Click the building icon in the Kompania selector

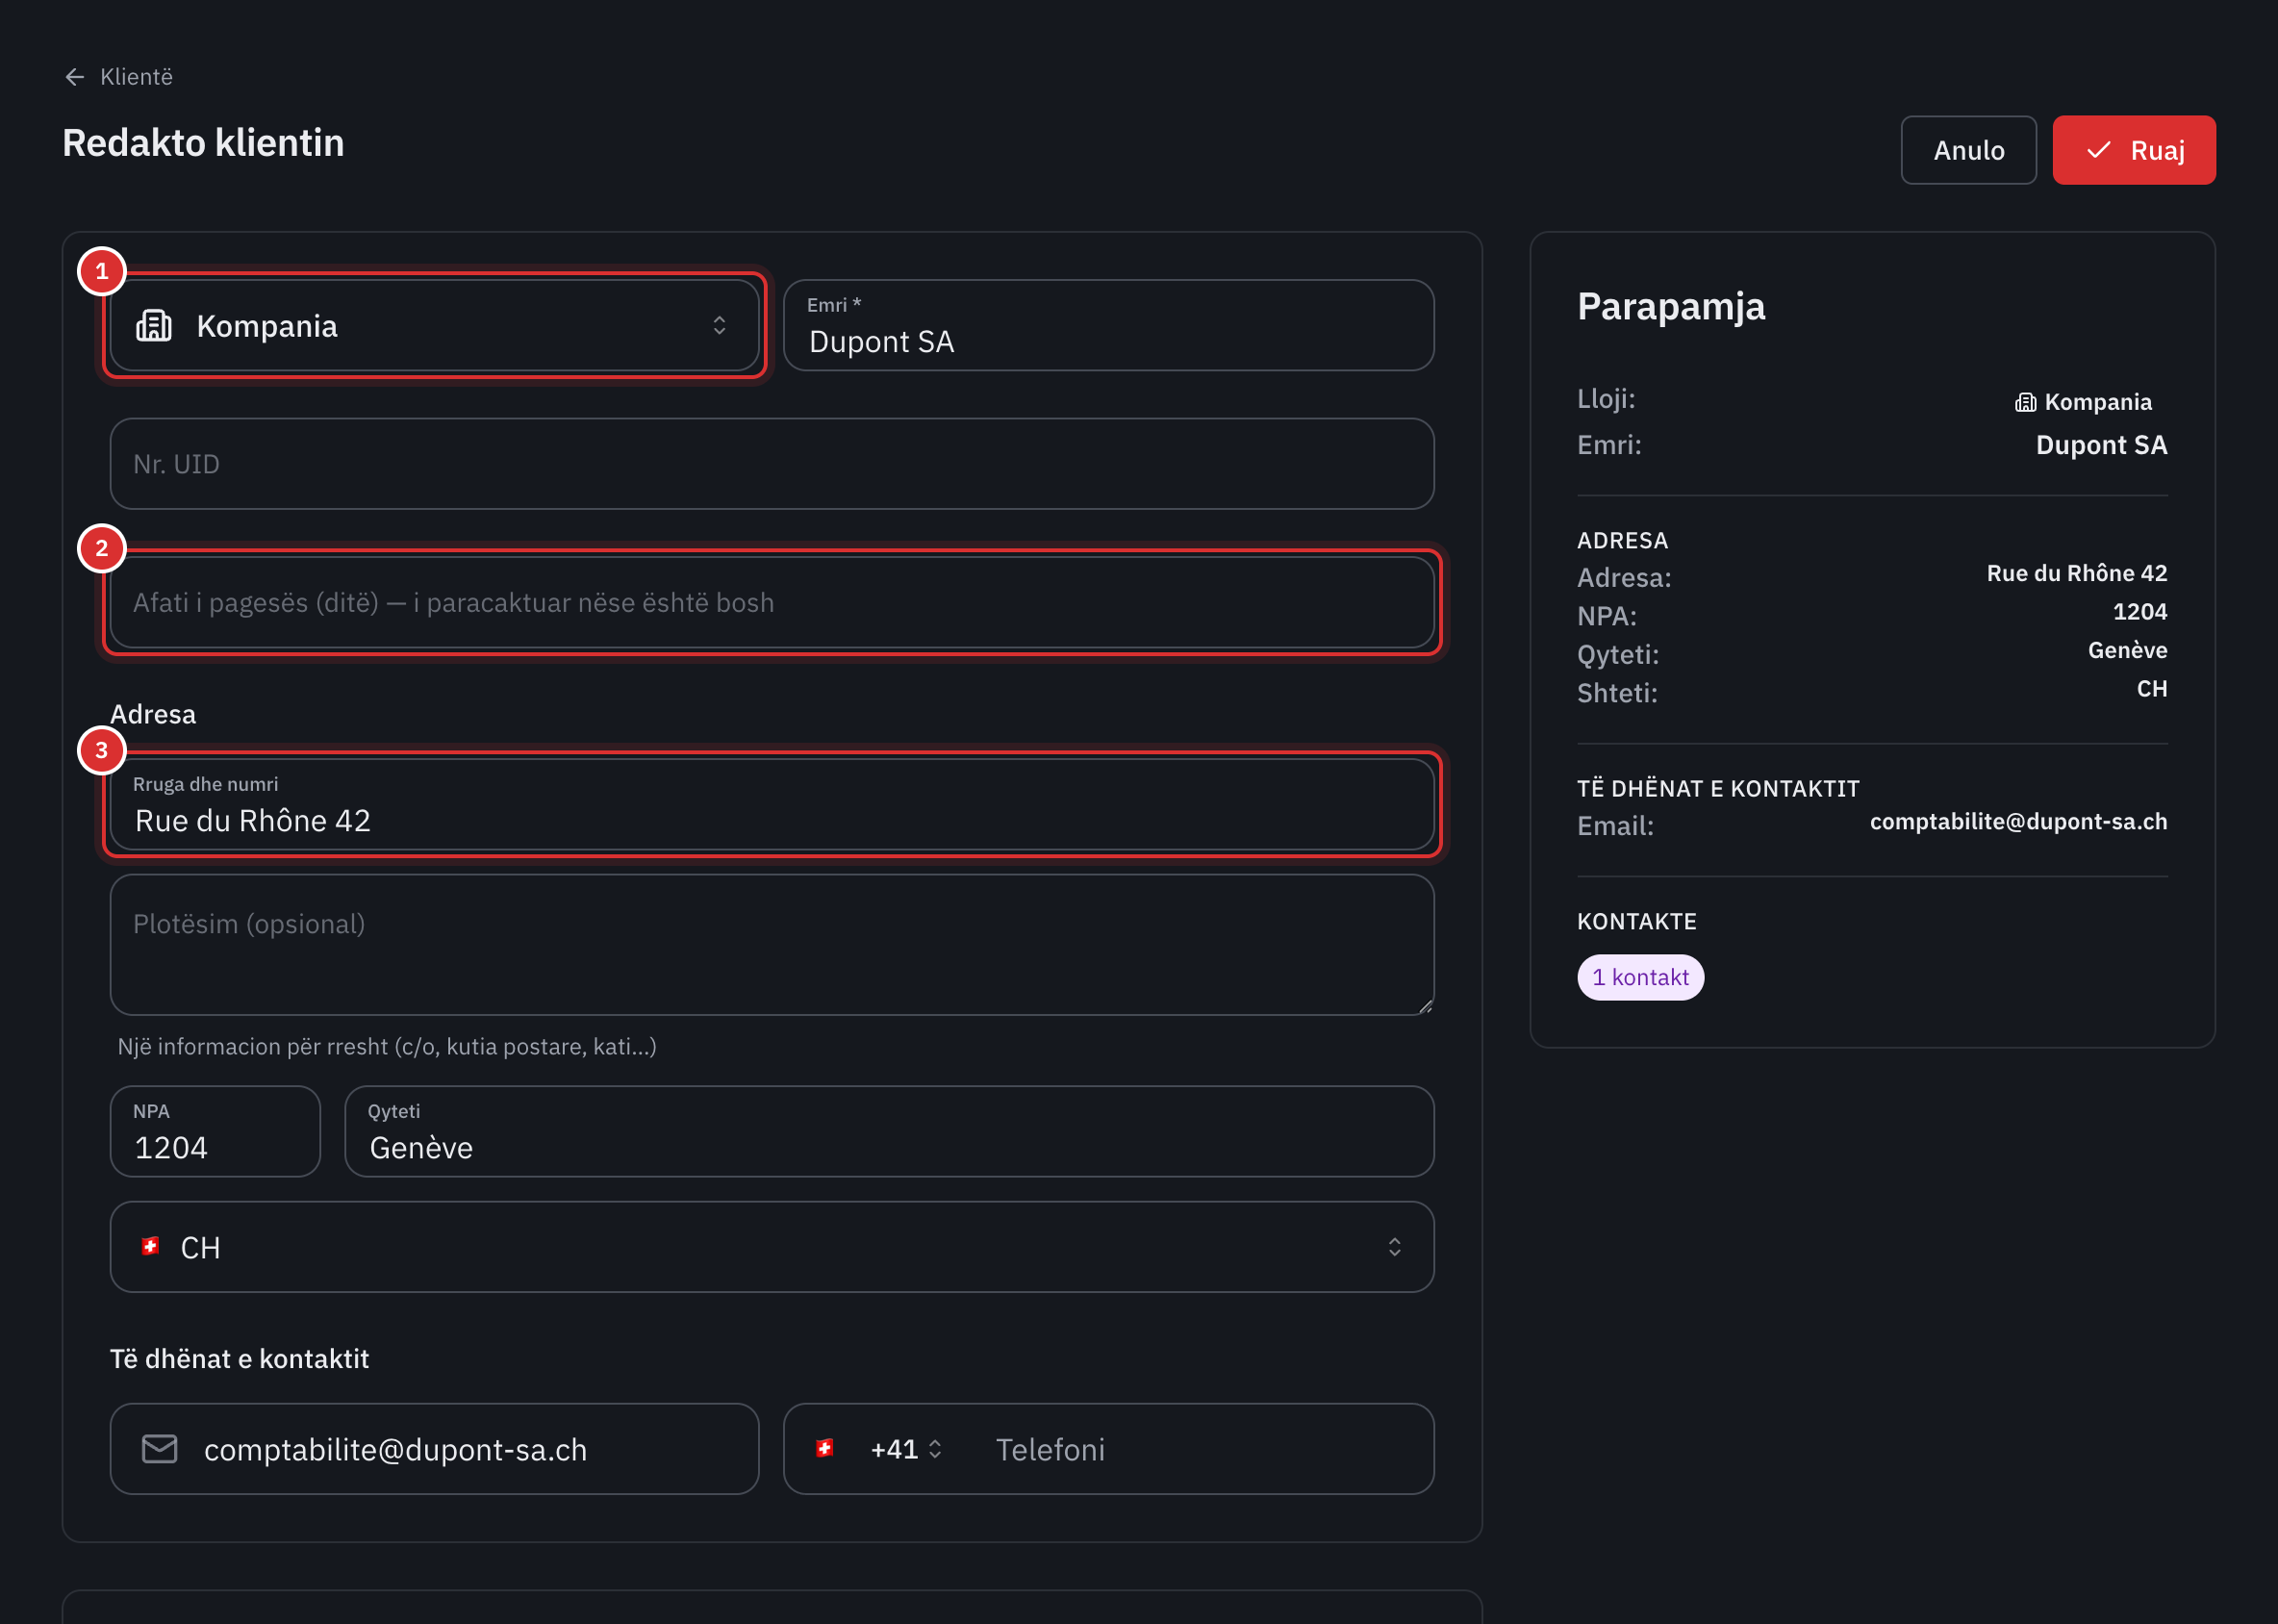[154, 326]
